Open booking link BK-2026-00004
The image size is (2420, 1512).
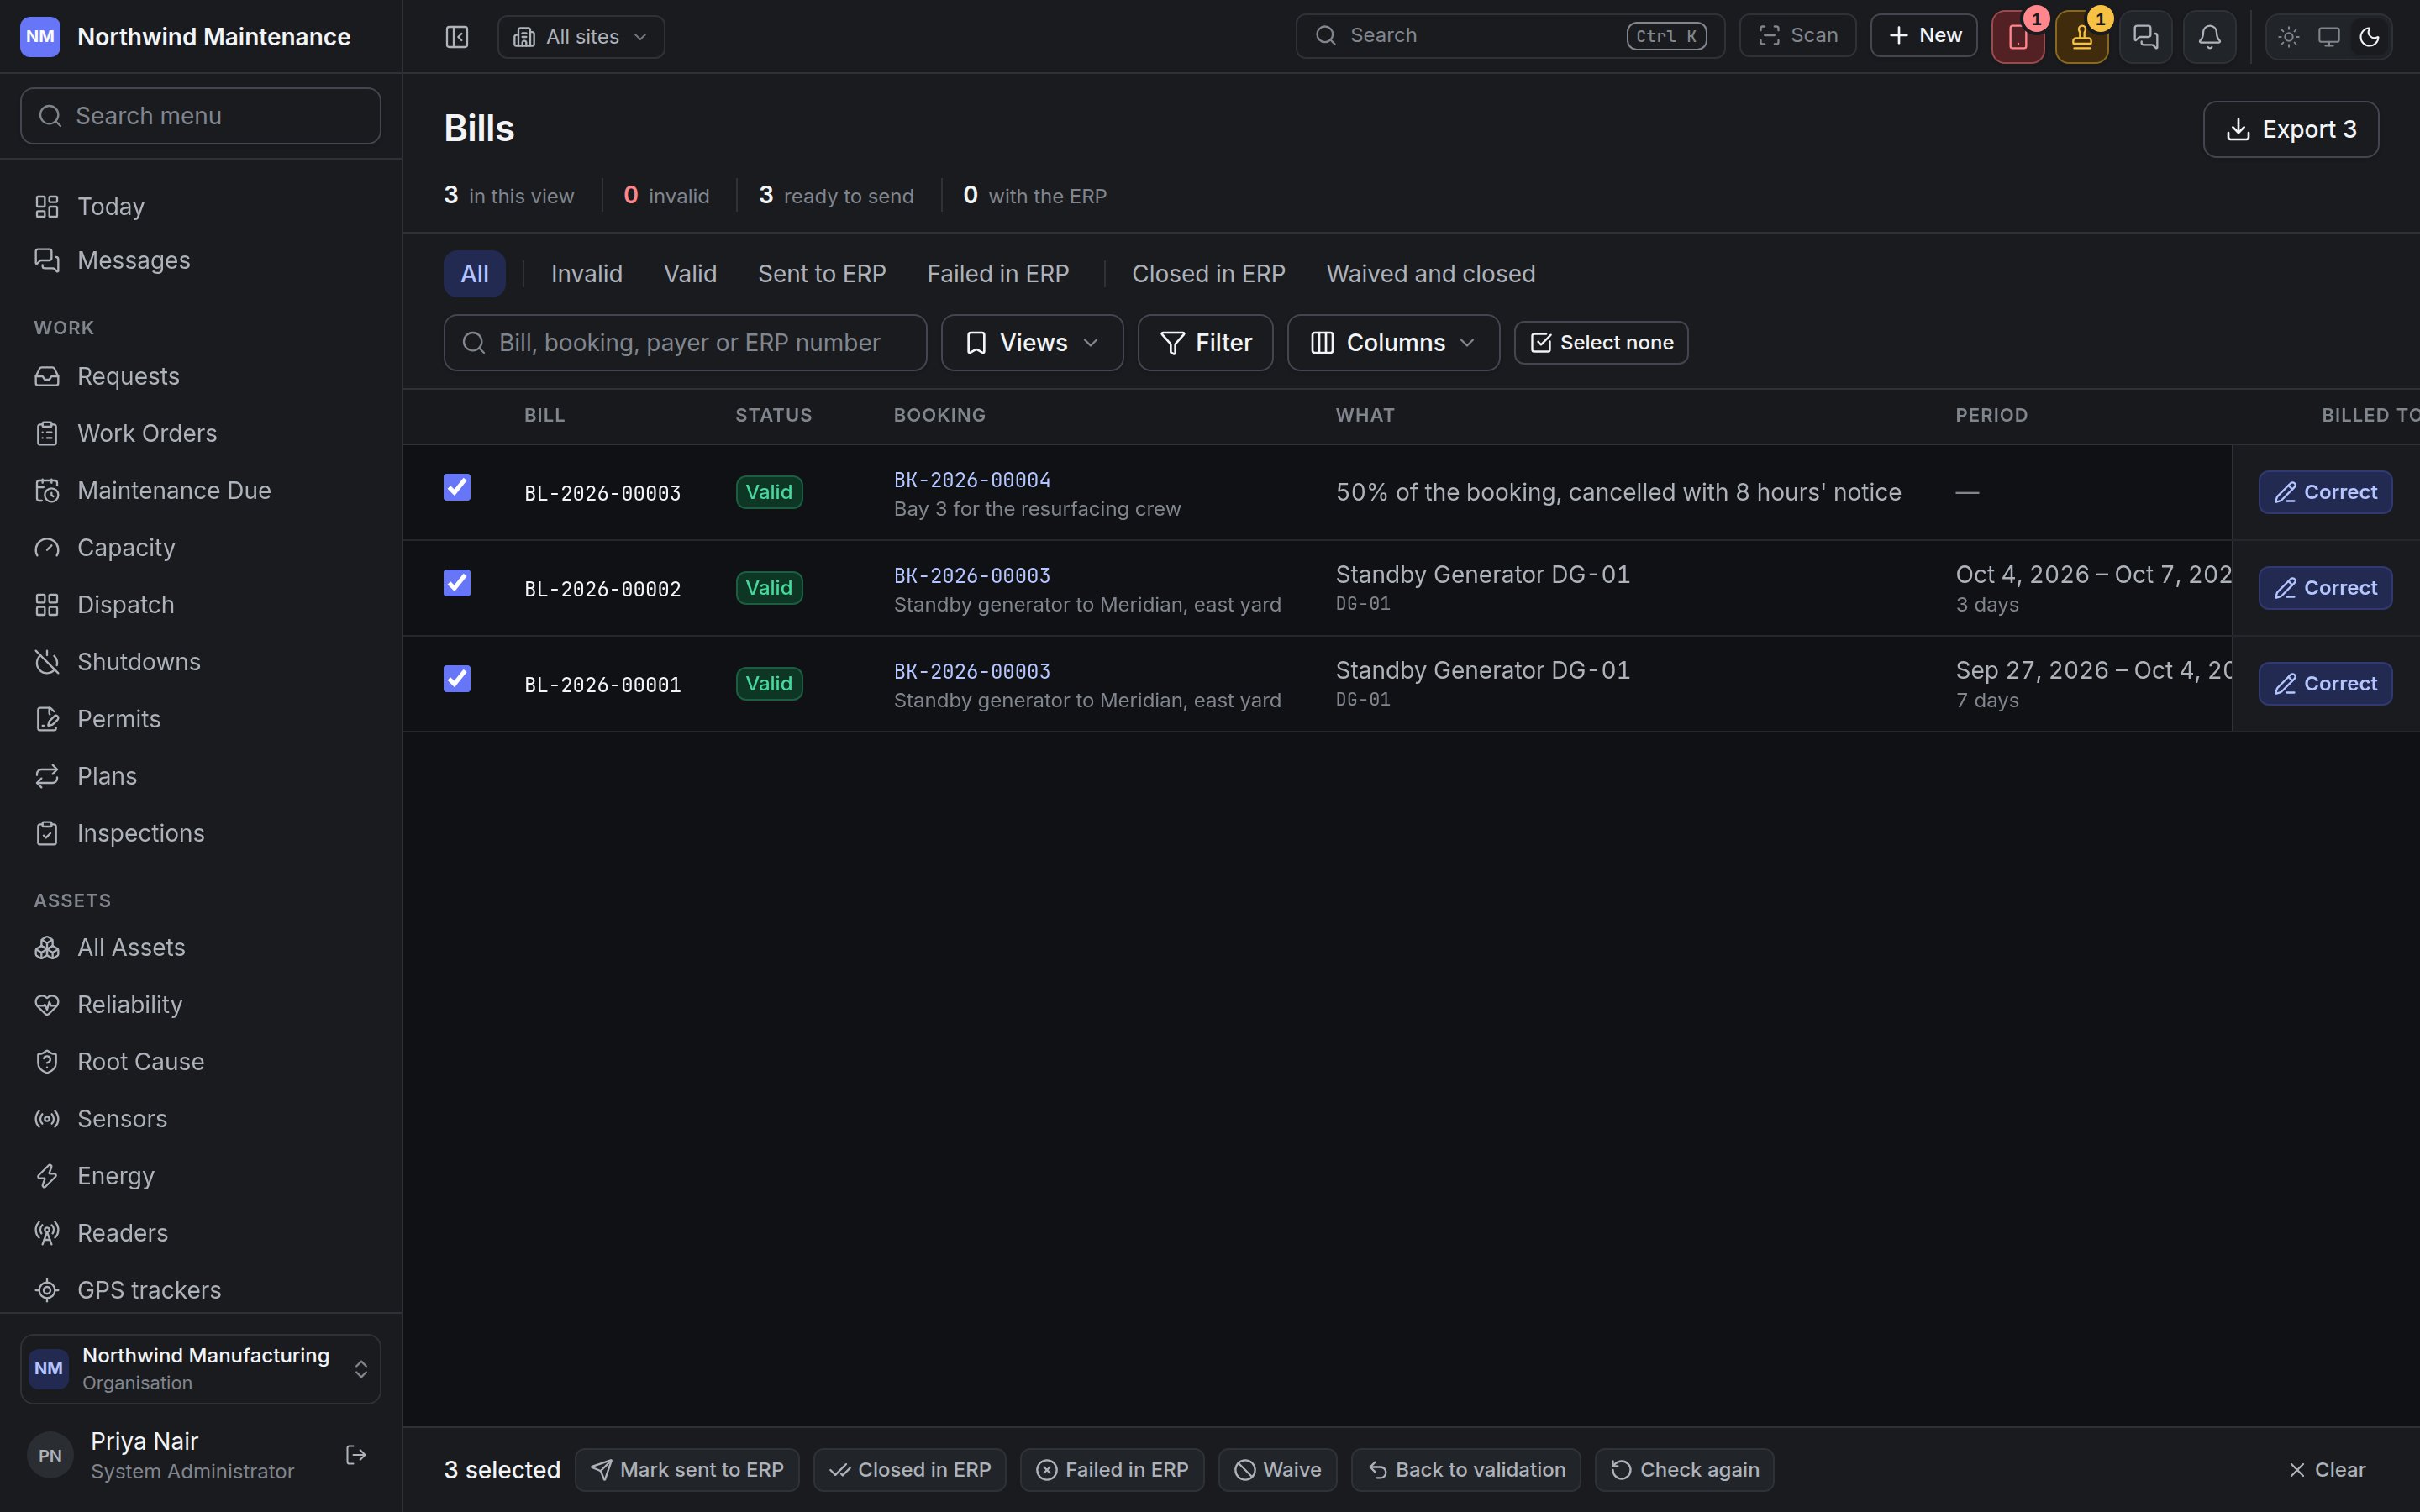click(x=972, y=480)
